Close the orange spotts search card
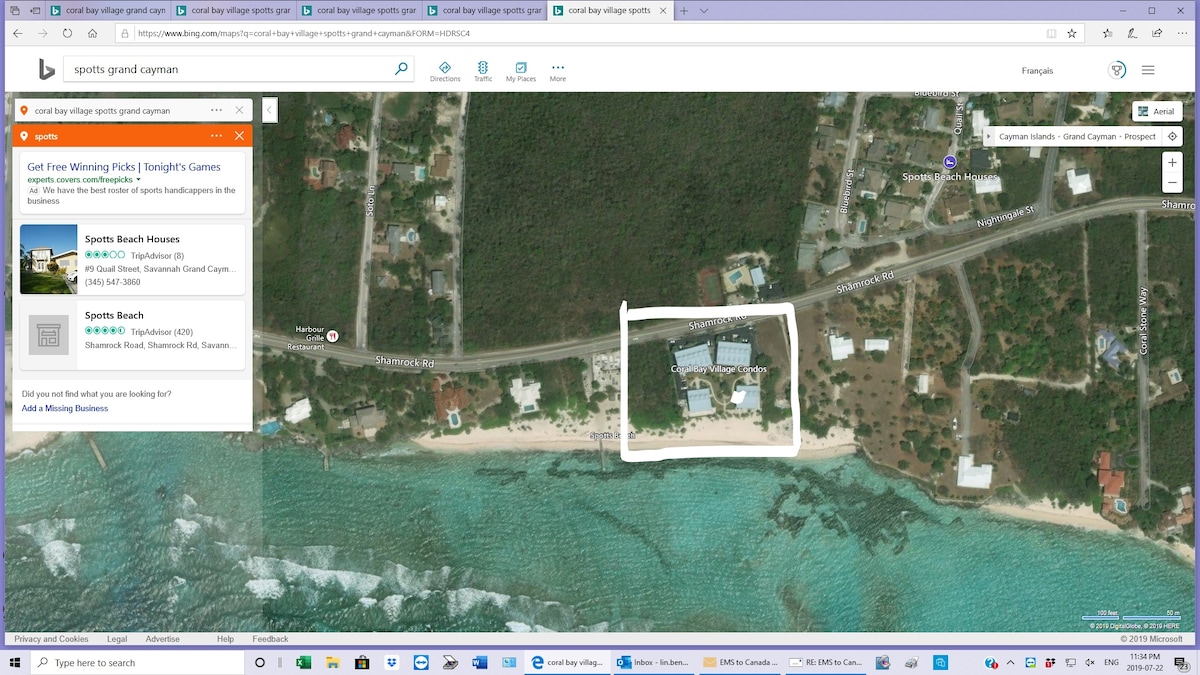The image size is (1200, 675). 239,136
